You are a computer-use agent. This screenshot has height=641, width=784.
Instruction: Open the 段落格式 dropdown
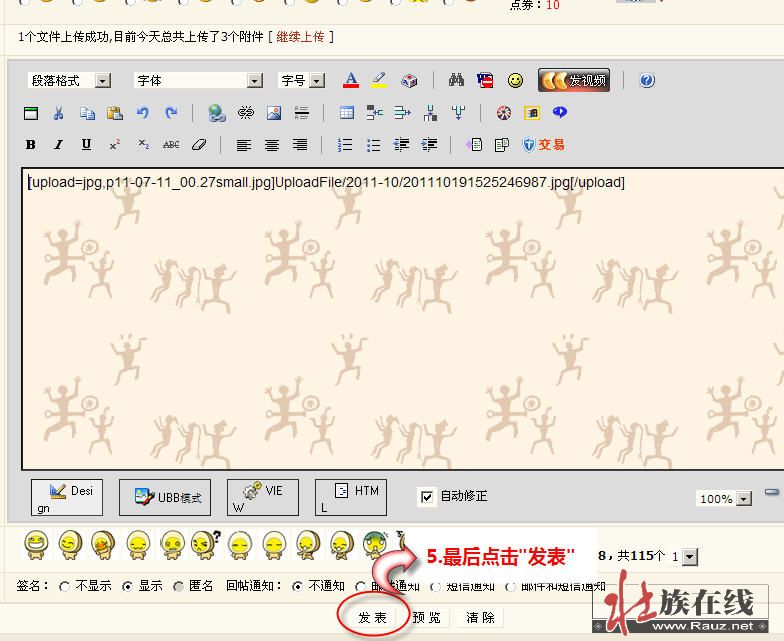[70, 80]
